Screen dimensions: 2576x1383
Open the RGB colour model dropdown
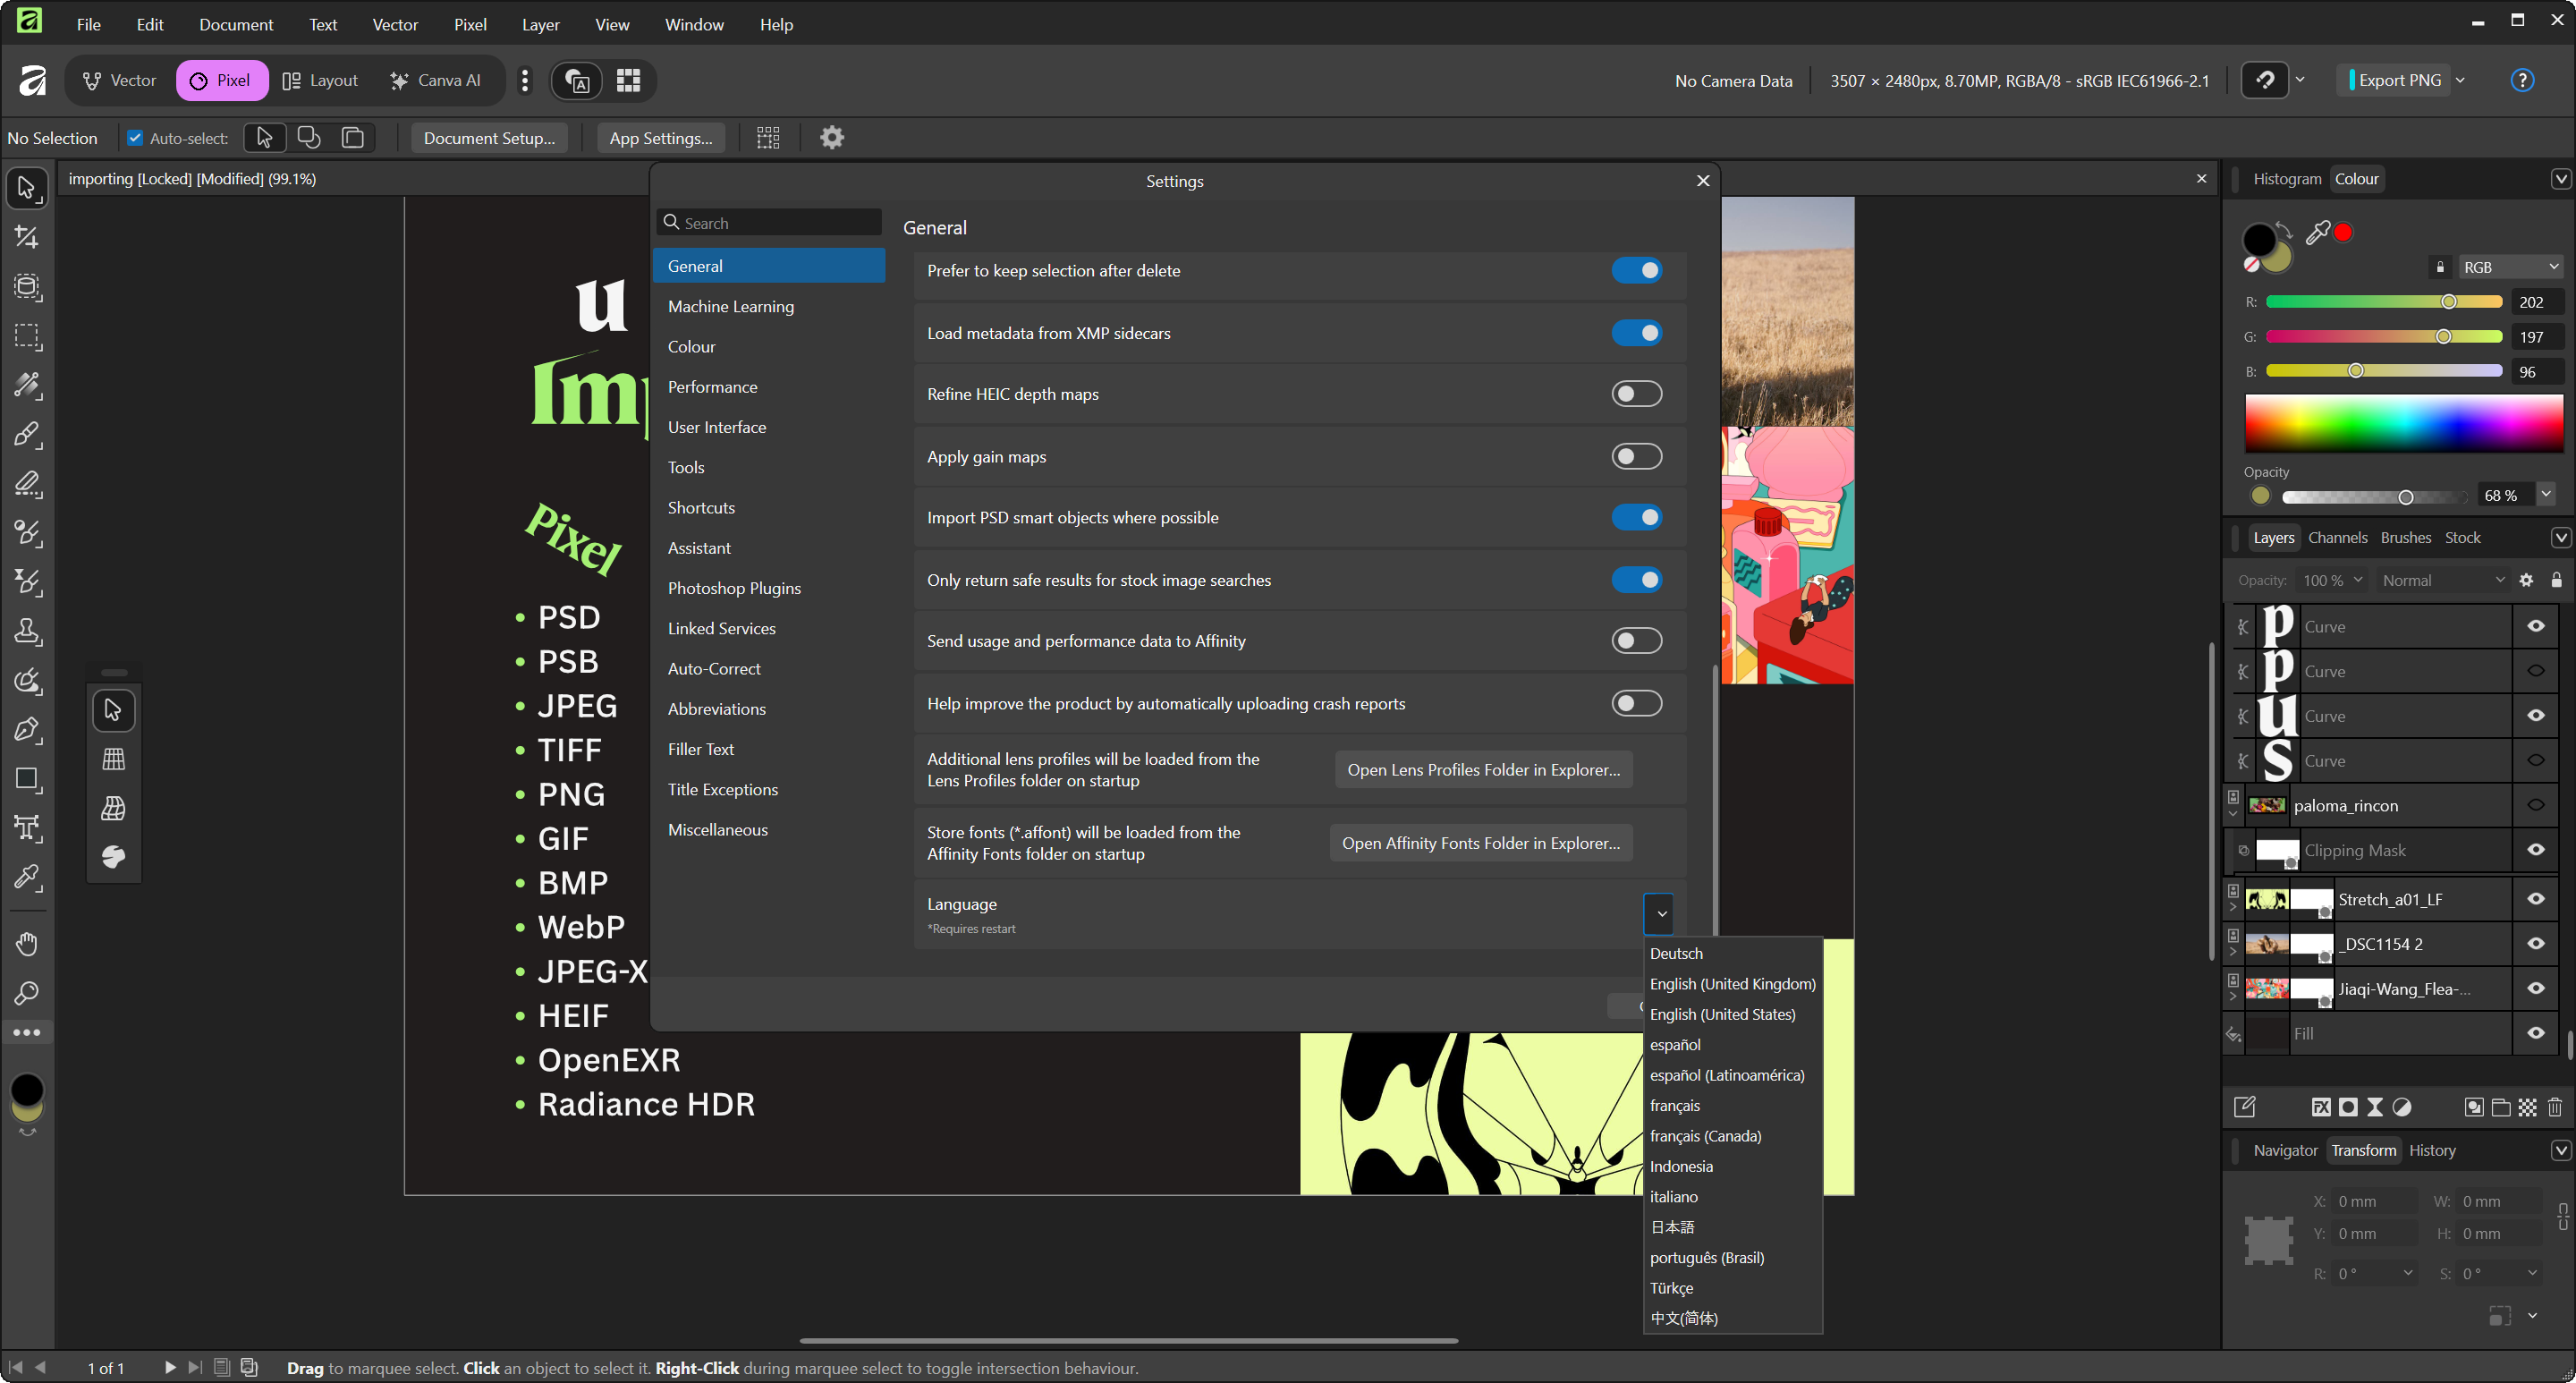(2510, 267)
